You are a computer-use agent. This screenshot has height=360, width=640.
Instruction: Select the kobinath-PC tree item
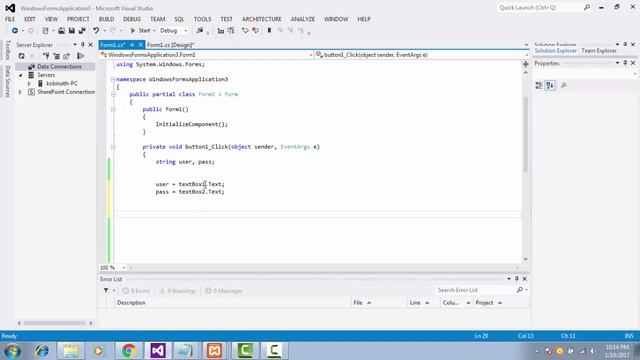[62, 83]
